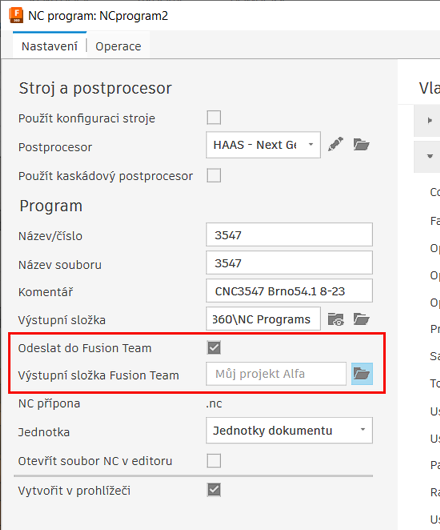Click the Komentář text field
This screenshot has width=440, height=530.
(x=289, y=291)
